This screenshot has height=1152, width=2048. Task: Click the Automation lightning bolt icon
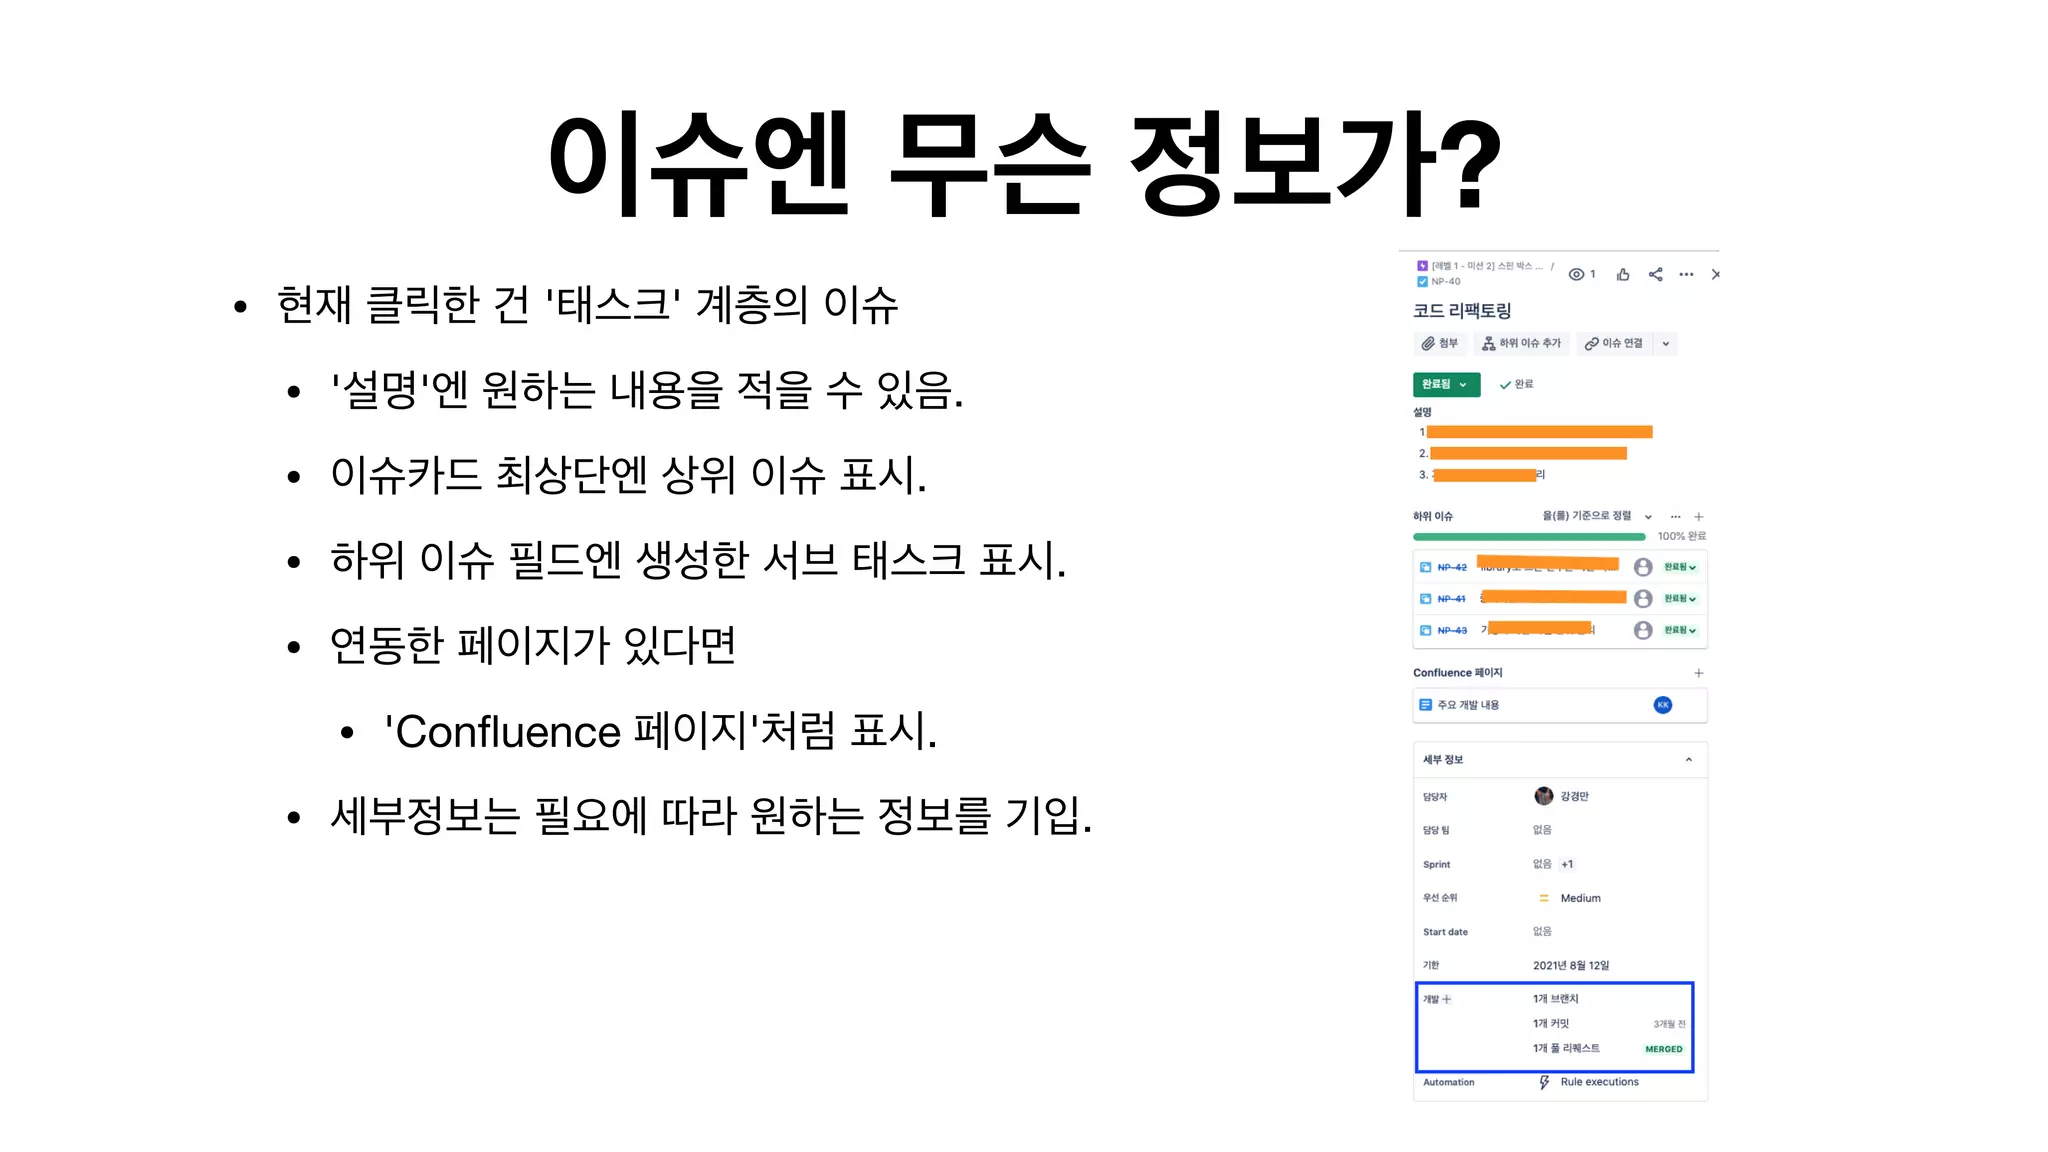(1544, 1082)
